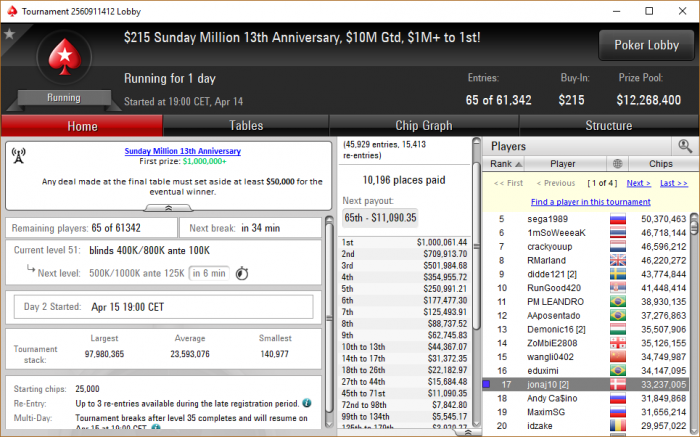The height and width of the screenshot is (437, 700).
Task: Click the globe country column header
Action: 617,164
